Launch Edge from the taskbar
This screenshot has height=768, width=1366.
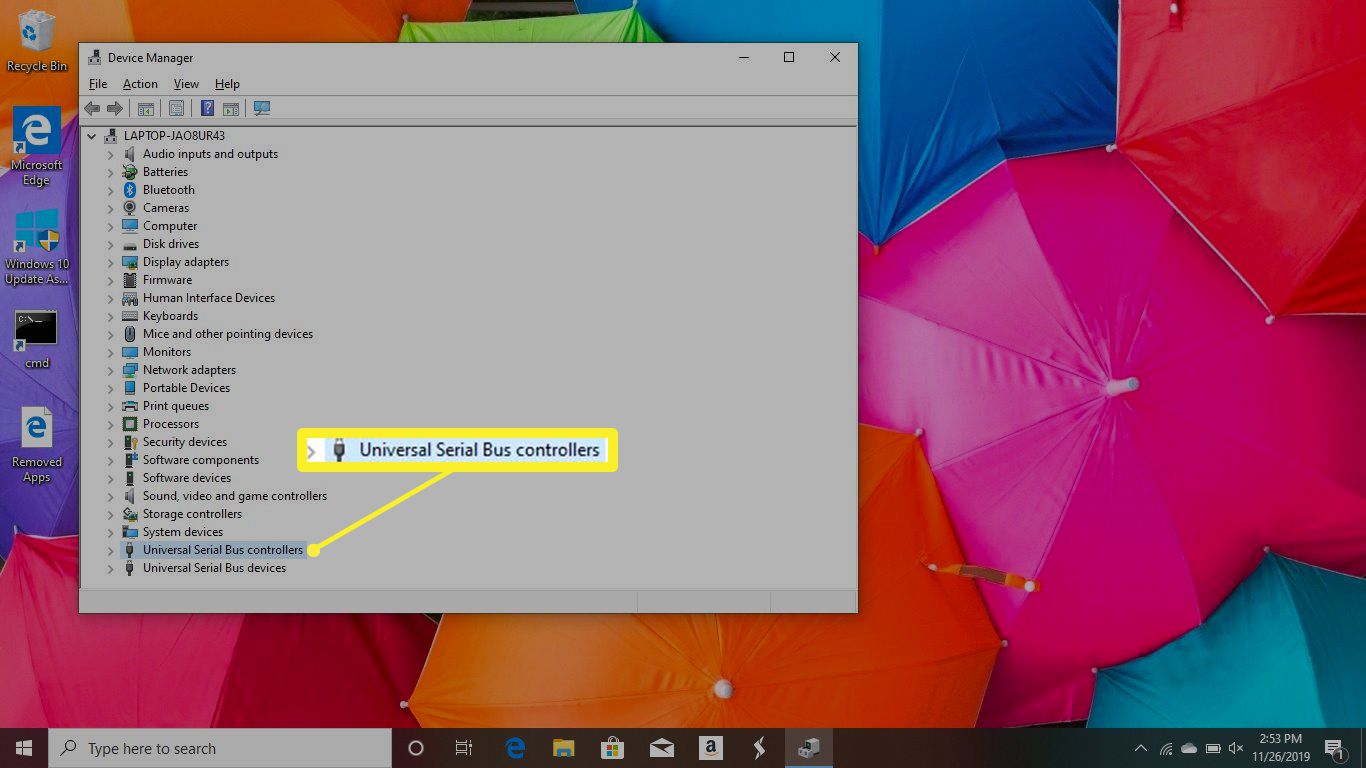(515, 748)
